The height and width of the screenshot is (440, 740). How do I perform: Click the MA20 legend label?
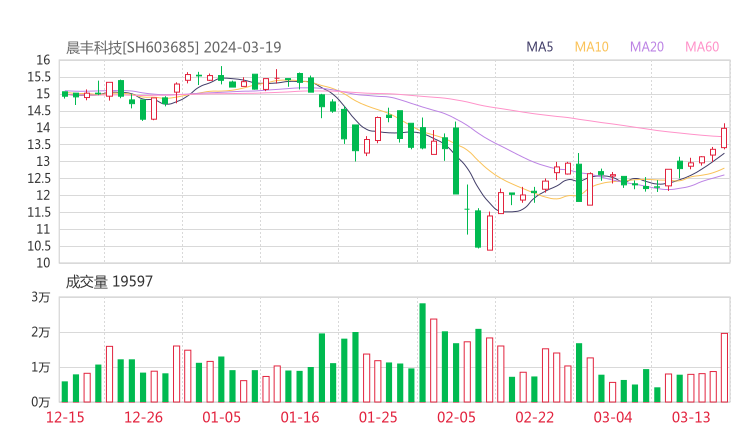click(x=647, y=47)
